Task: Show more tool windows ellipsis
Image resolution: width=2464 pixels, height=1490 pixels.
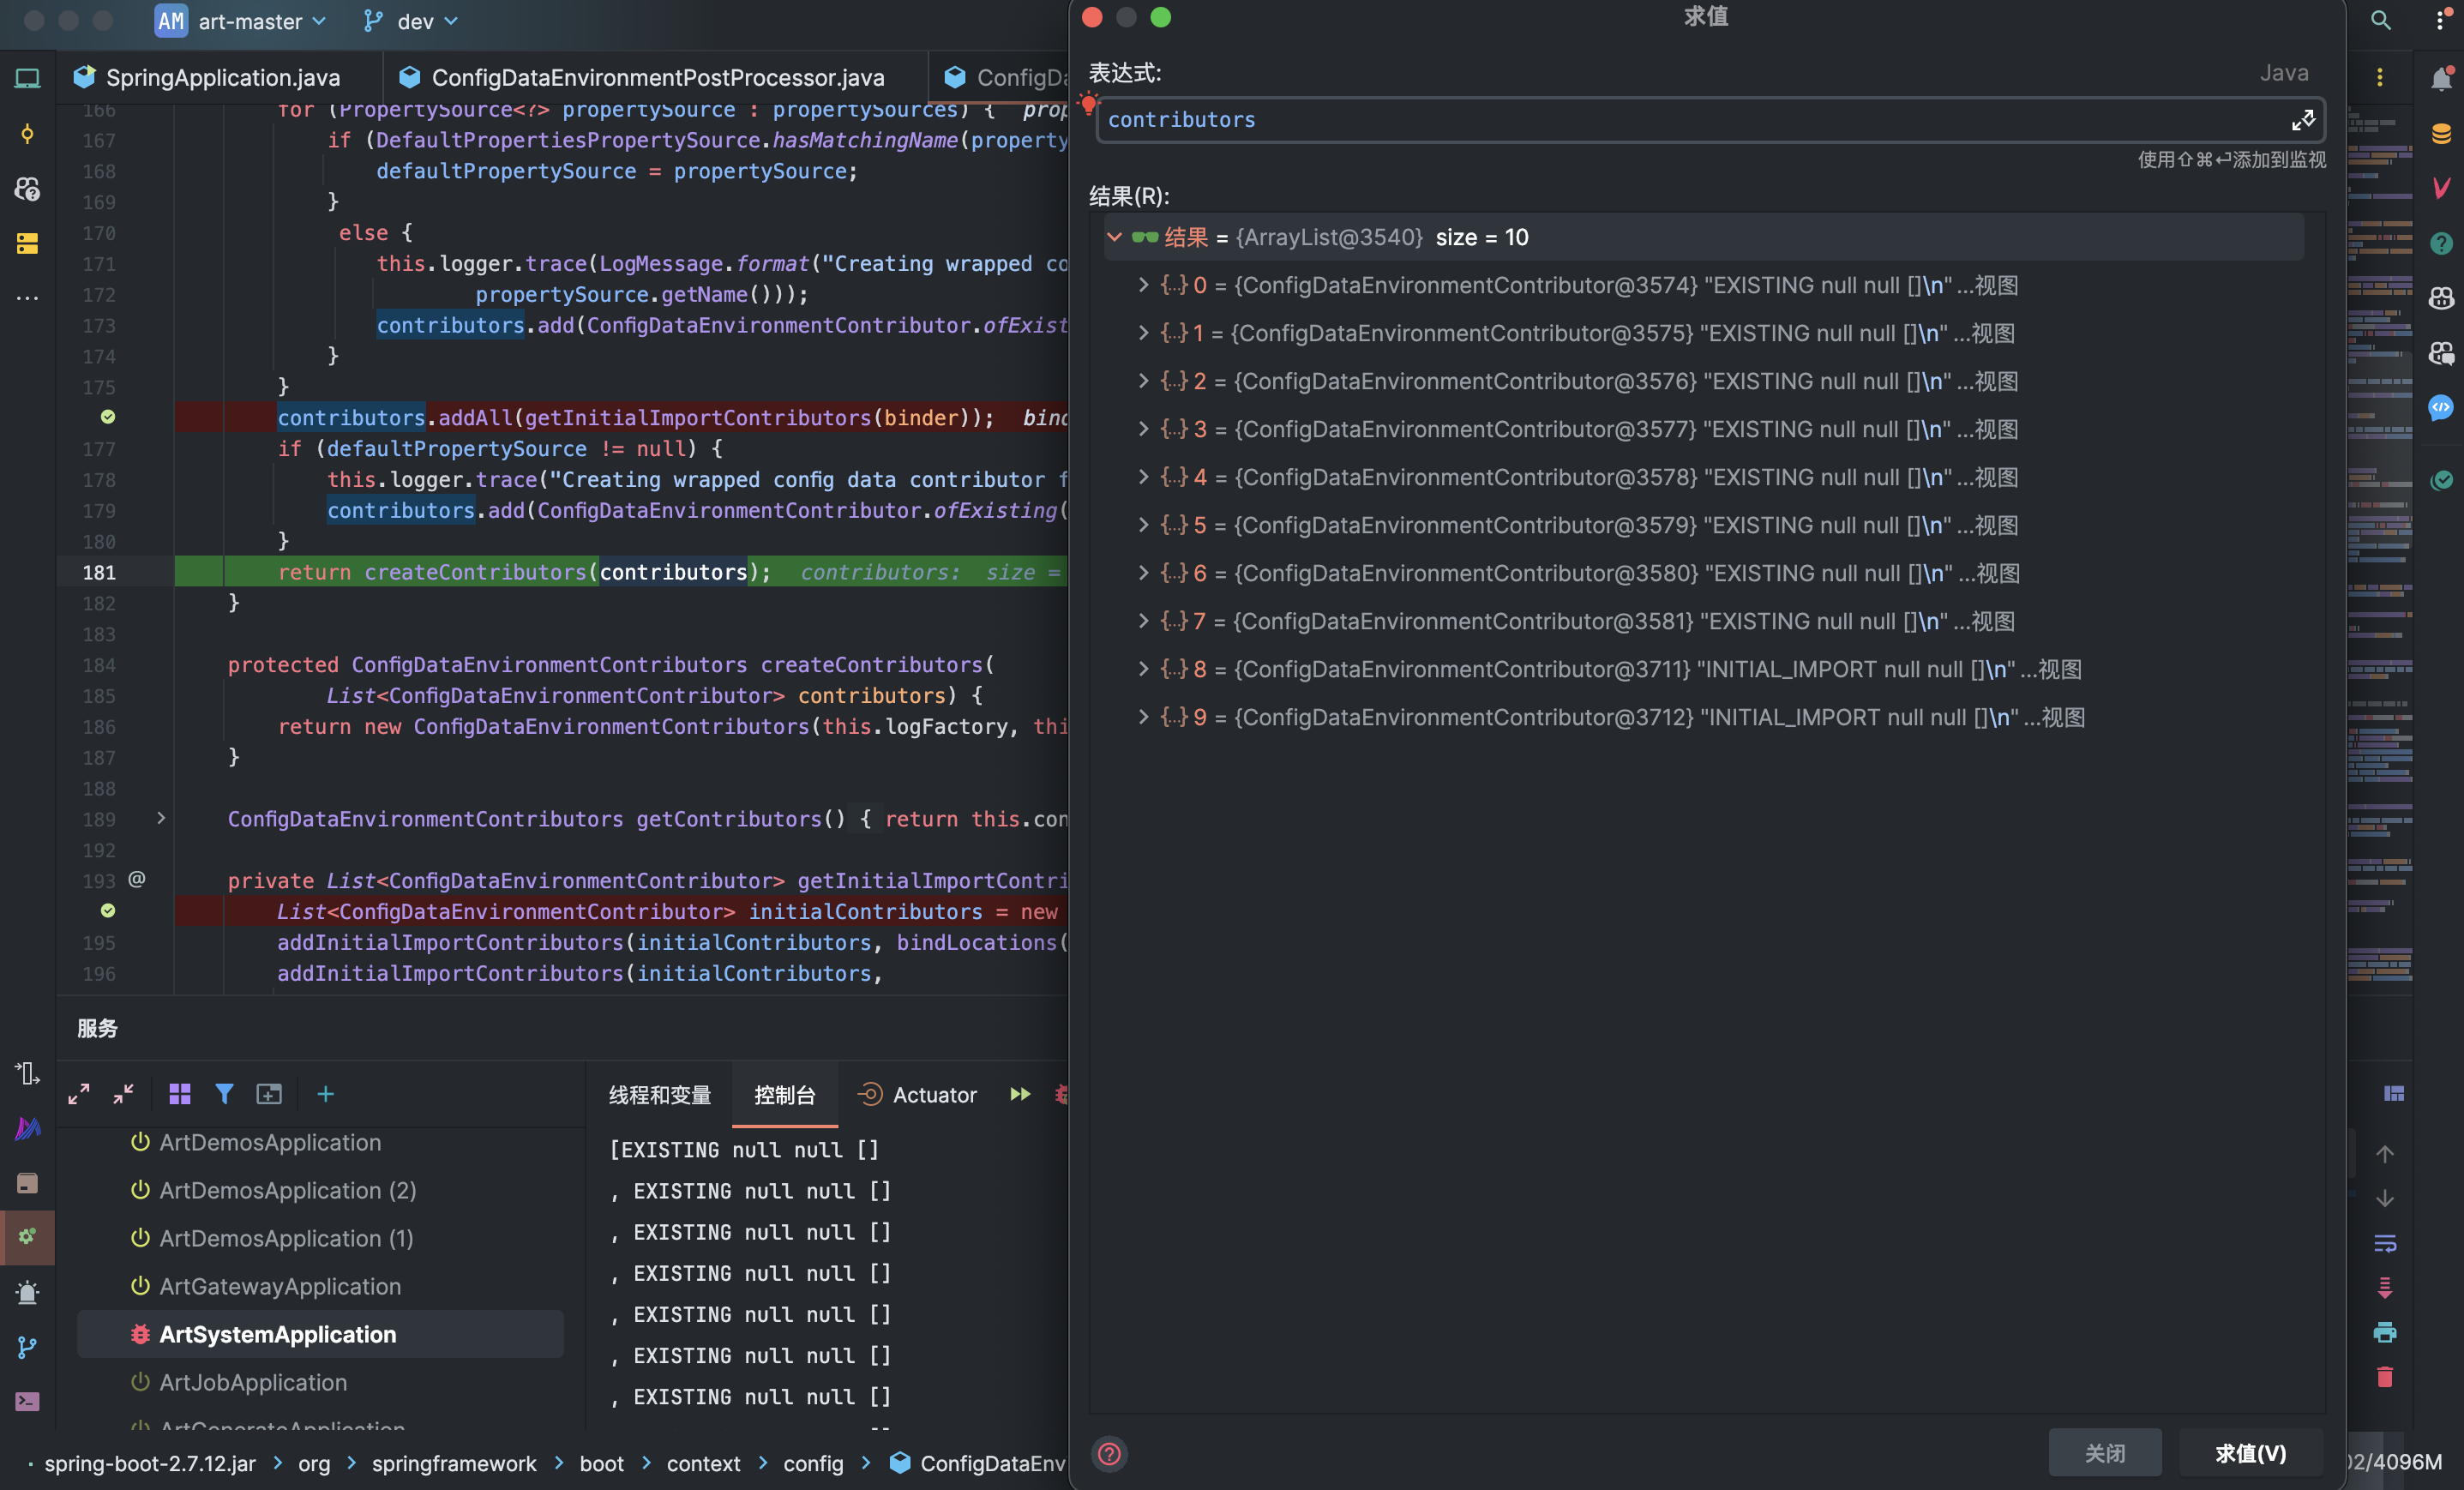Action: 27,298
